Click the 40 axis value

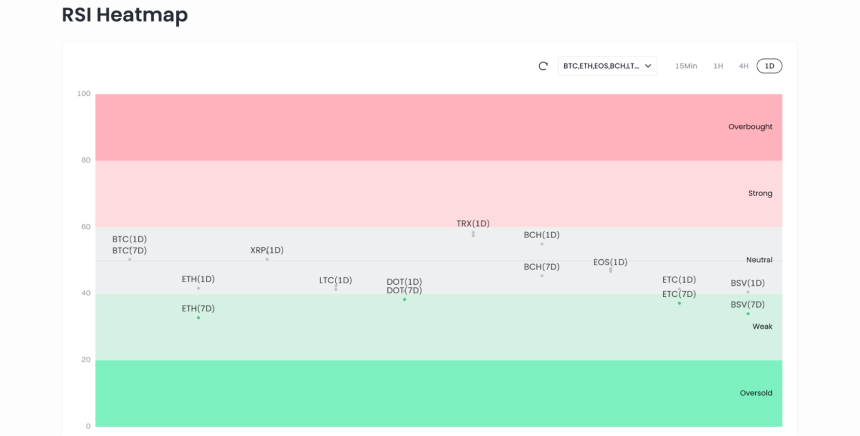86,293
